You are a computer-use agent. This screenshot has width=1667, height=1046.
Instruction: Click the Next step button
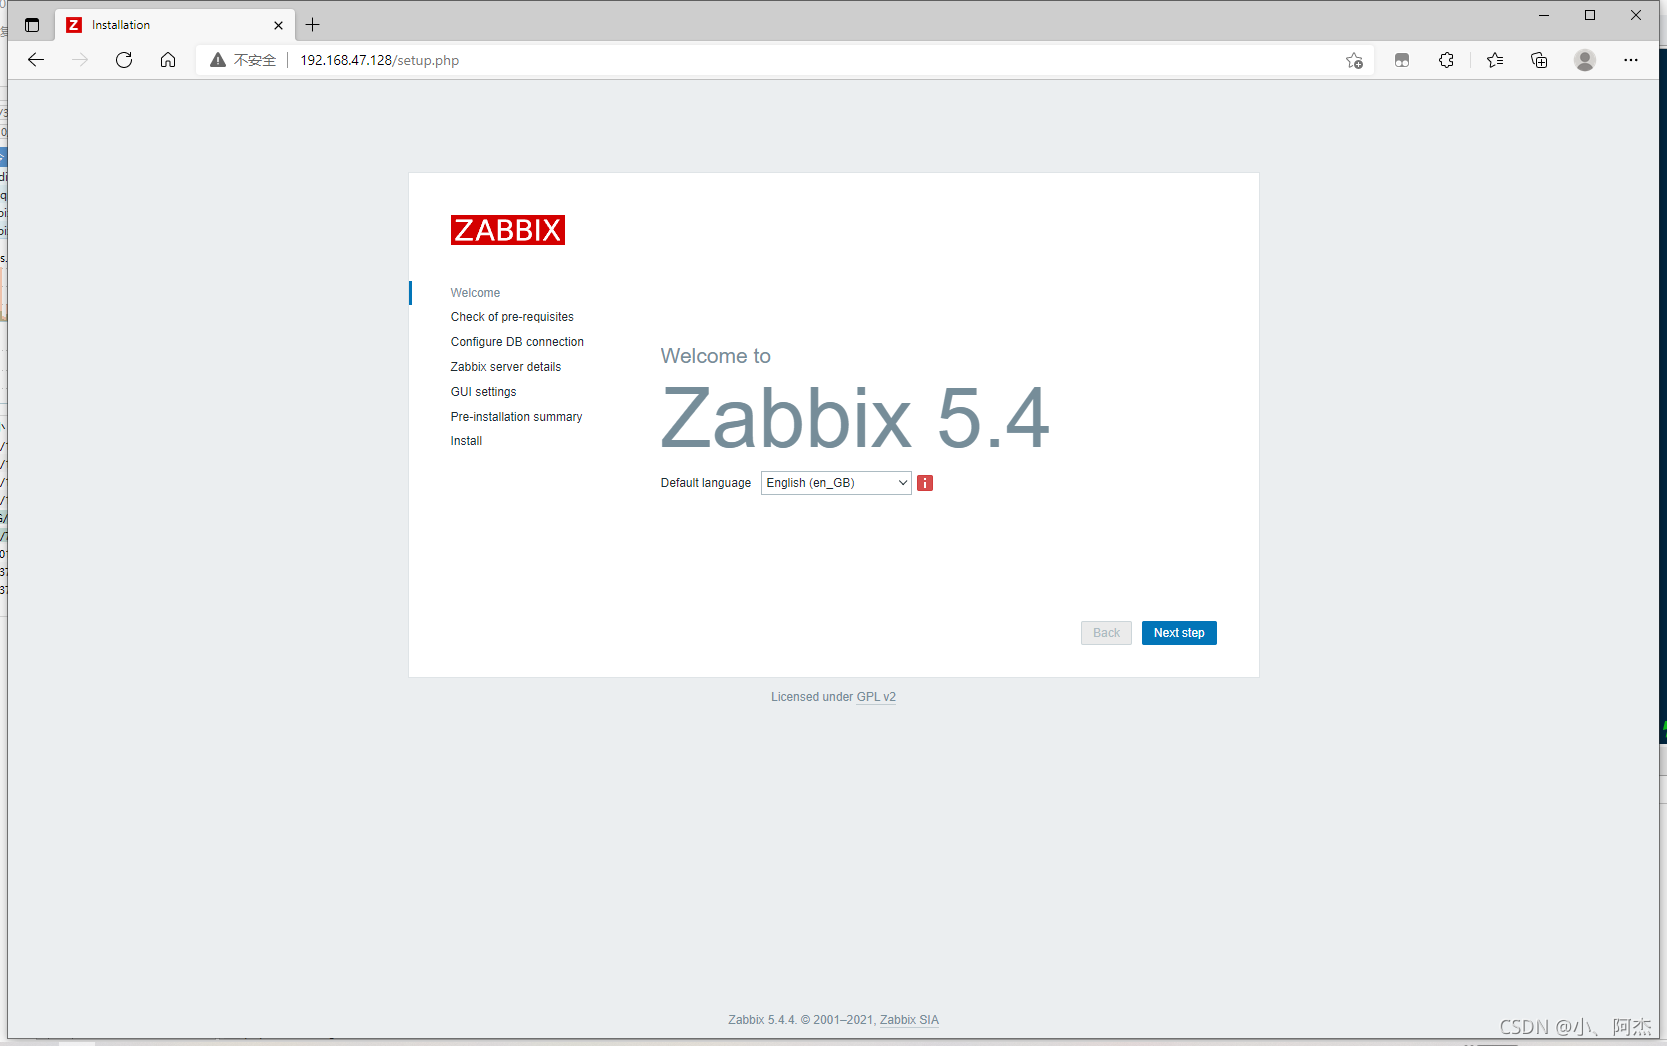[x=1179, y=633]
